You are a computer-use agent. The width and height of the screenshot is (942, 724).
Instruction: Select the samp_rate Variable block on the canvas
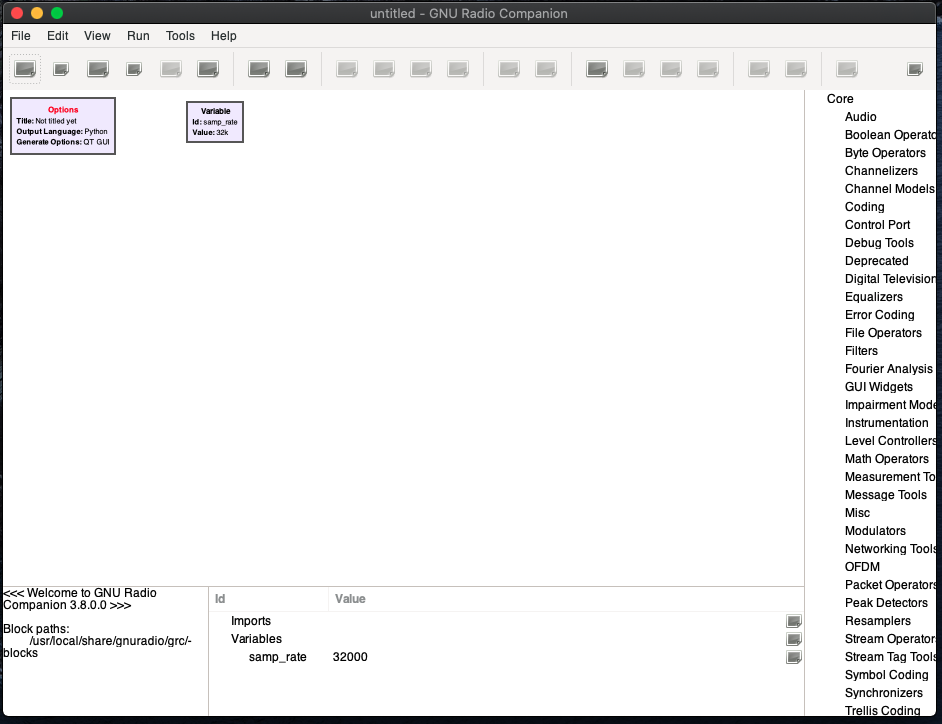(214, 122)
